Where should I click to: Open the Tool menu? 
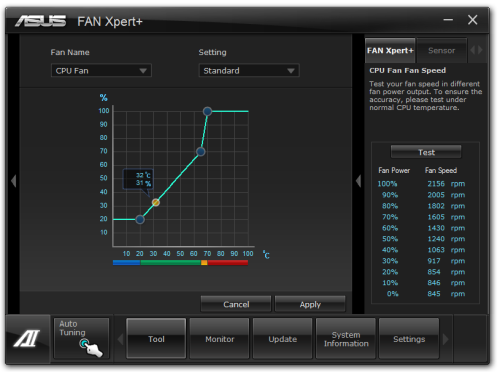[x=156, y=339]
